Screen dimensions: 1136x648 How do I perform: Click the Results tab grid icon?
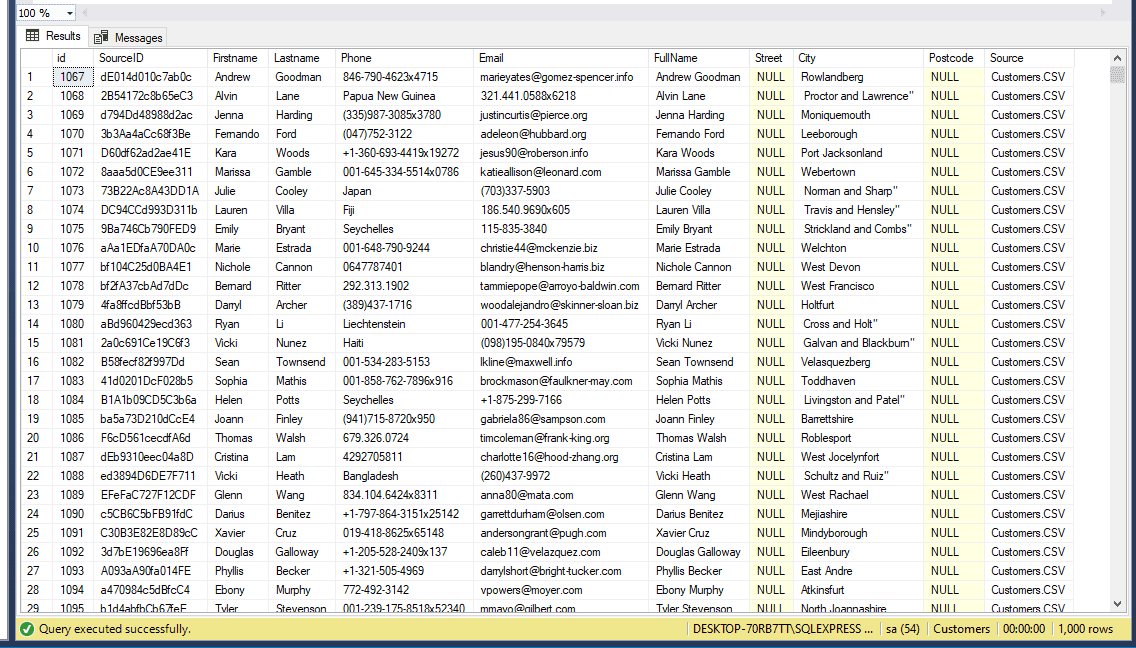[x=33, y=36]
